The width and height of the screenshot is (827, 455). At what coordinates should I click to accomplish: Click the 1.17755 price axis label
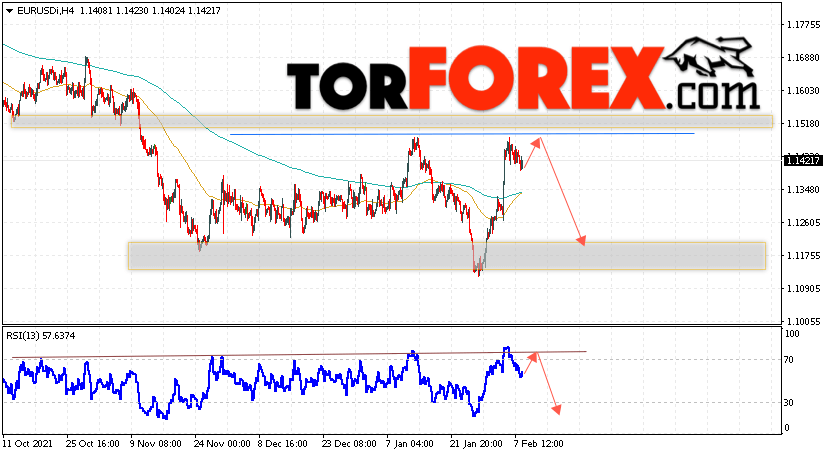[x=803, y=25]
